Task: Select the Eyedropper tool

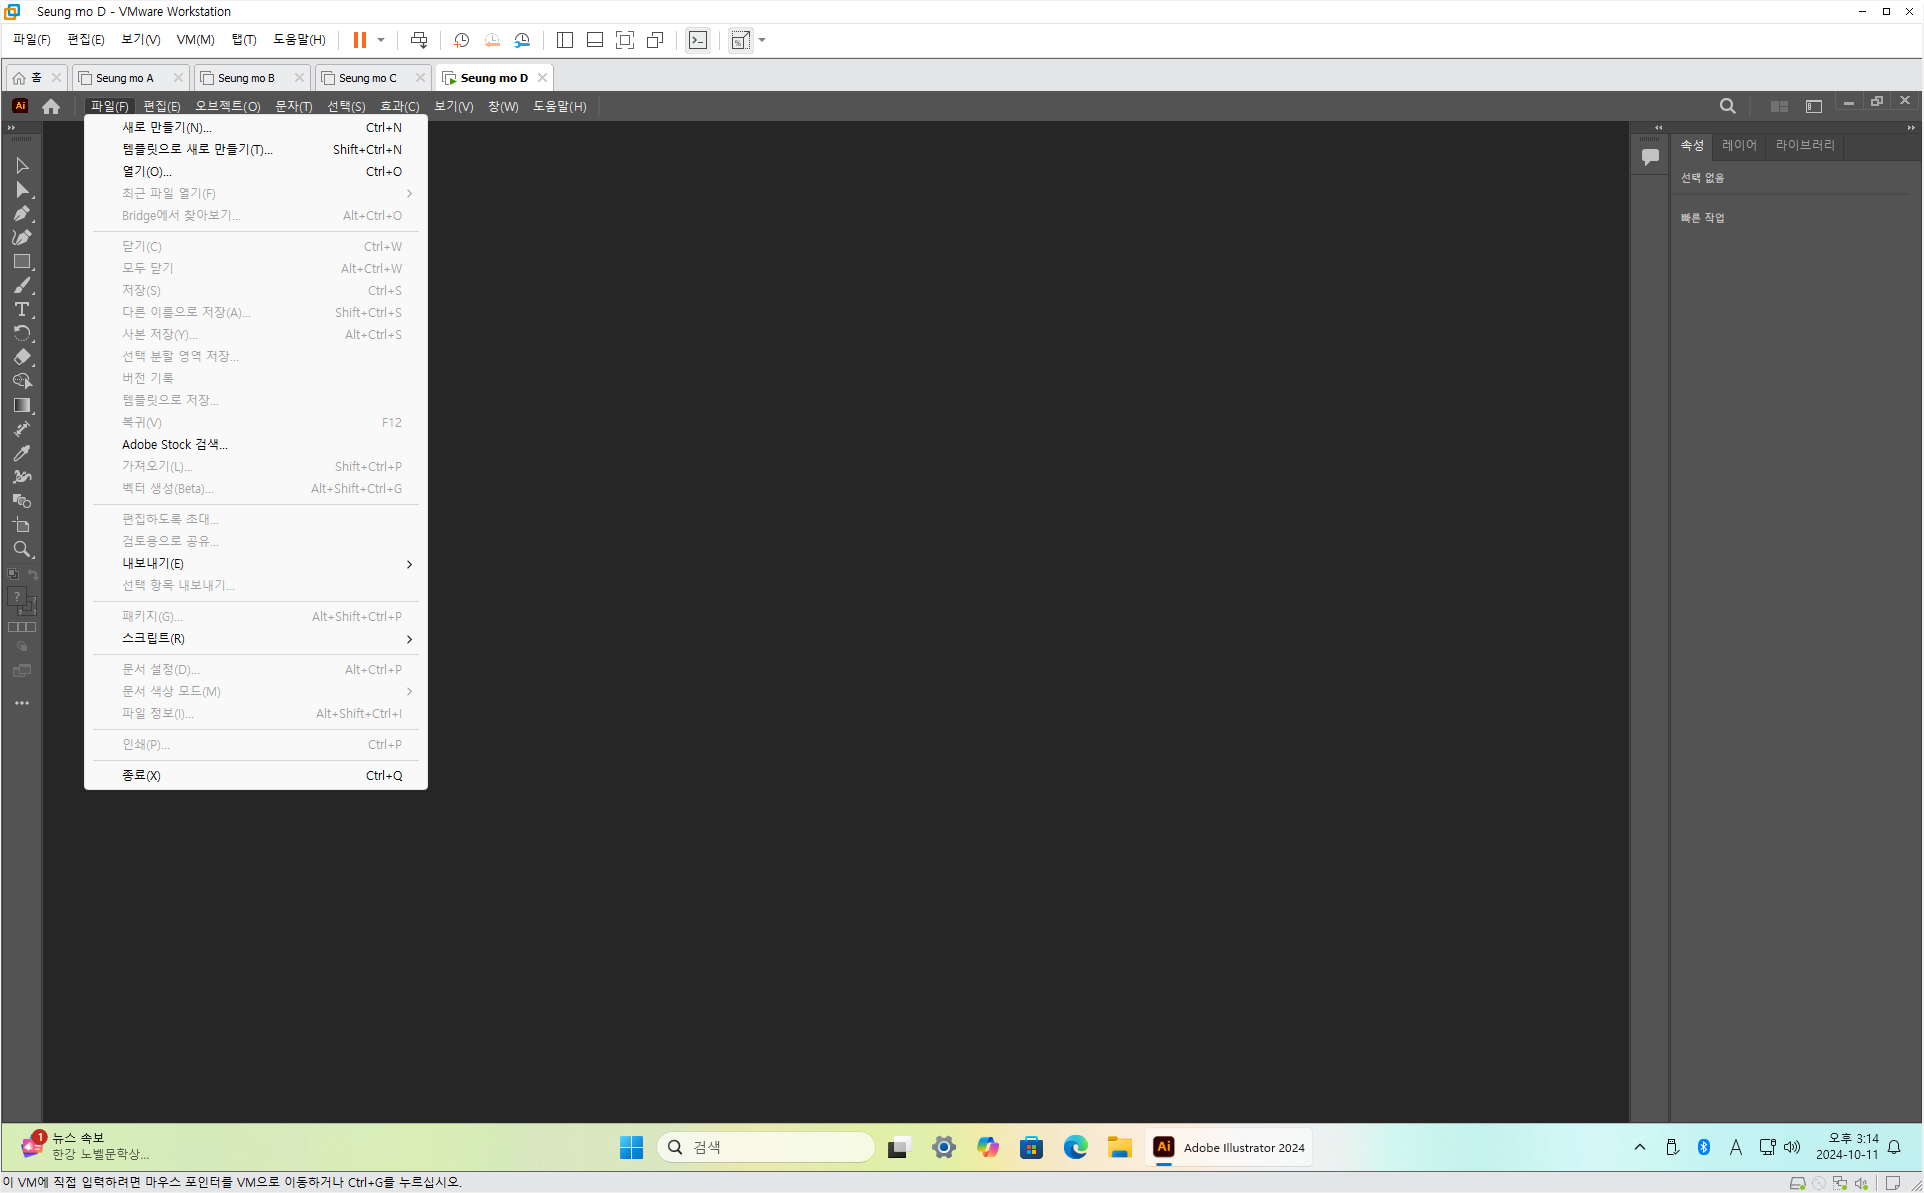Action: tap(22, 453)
